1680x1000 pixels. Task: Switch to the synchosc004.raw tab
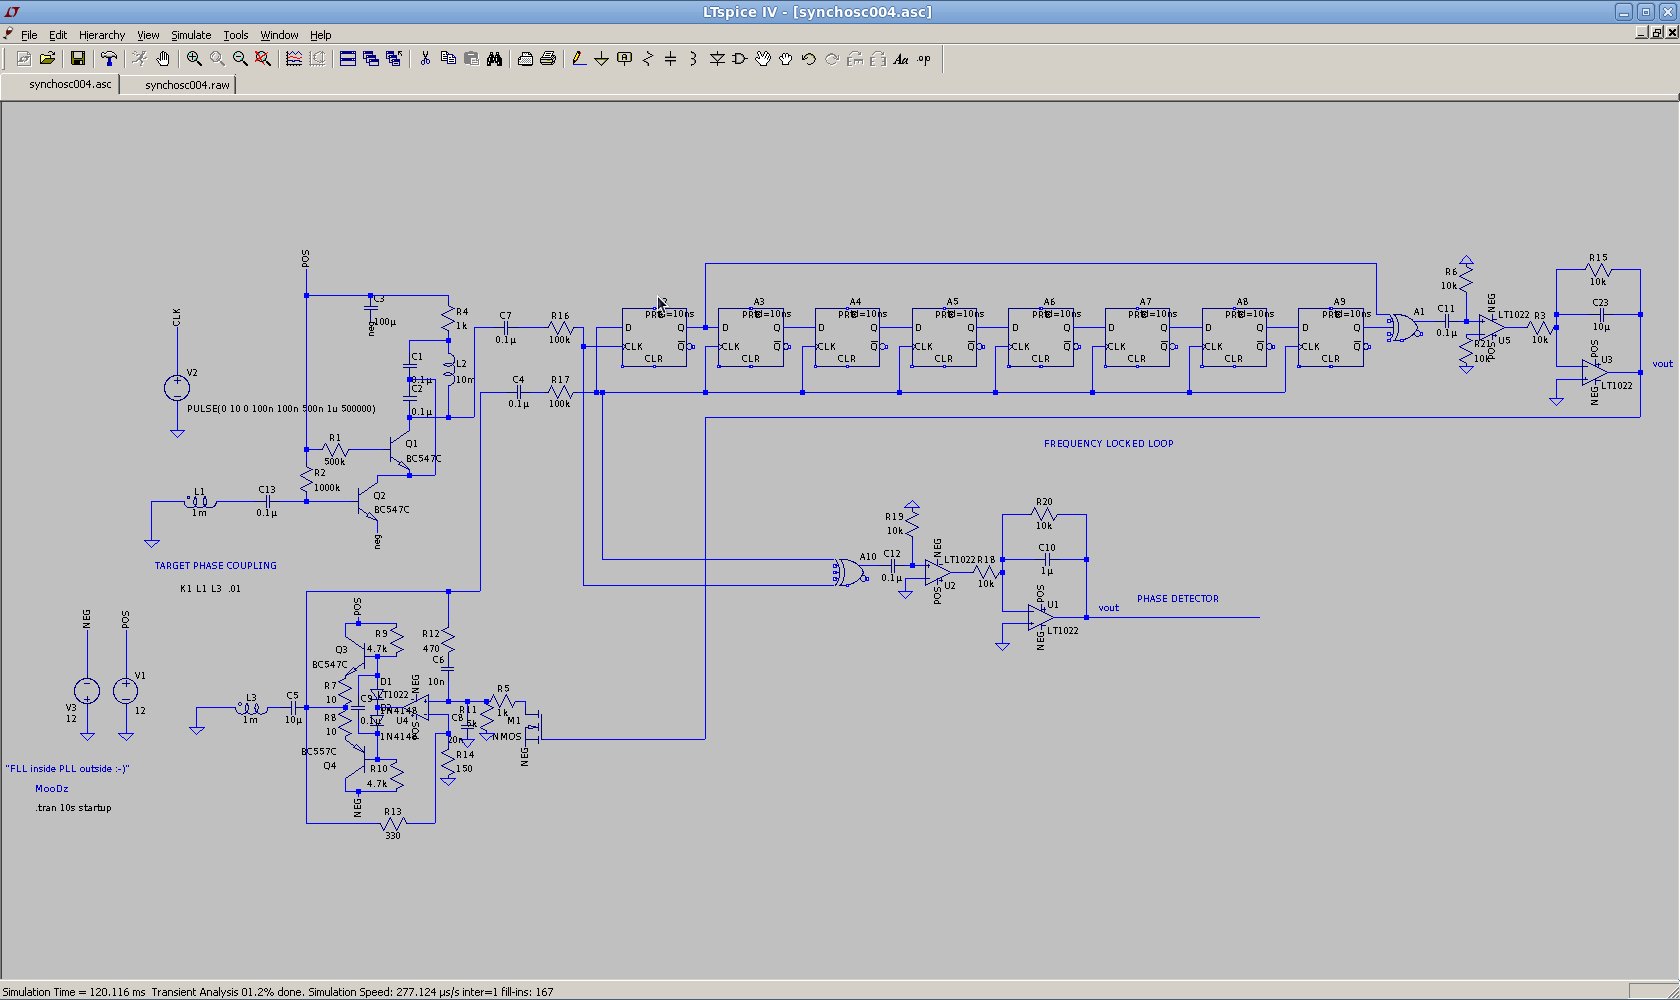click(x=187, y=85)
